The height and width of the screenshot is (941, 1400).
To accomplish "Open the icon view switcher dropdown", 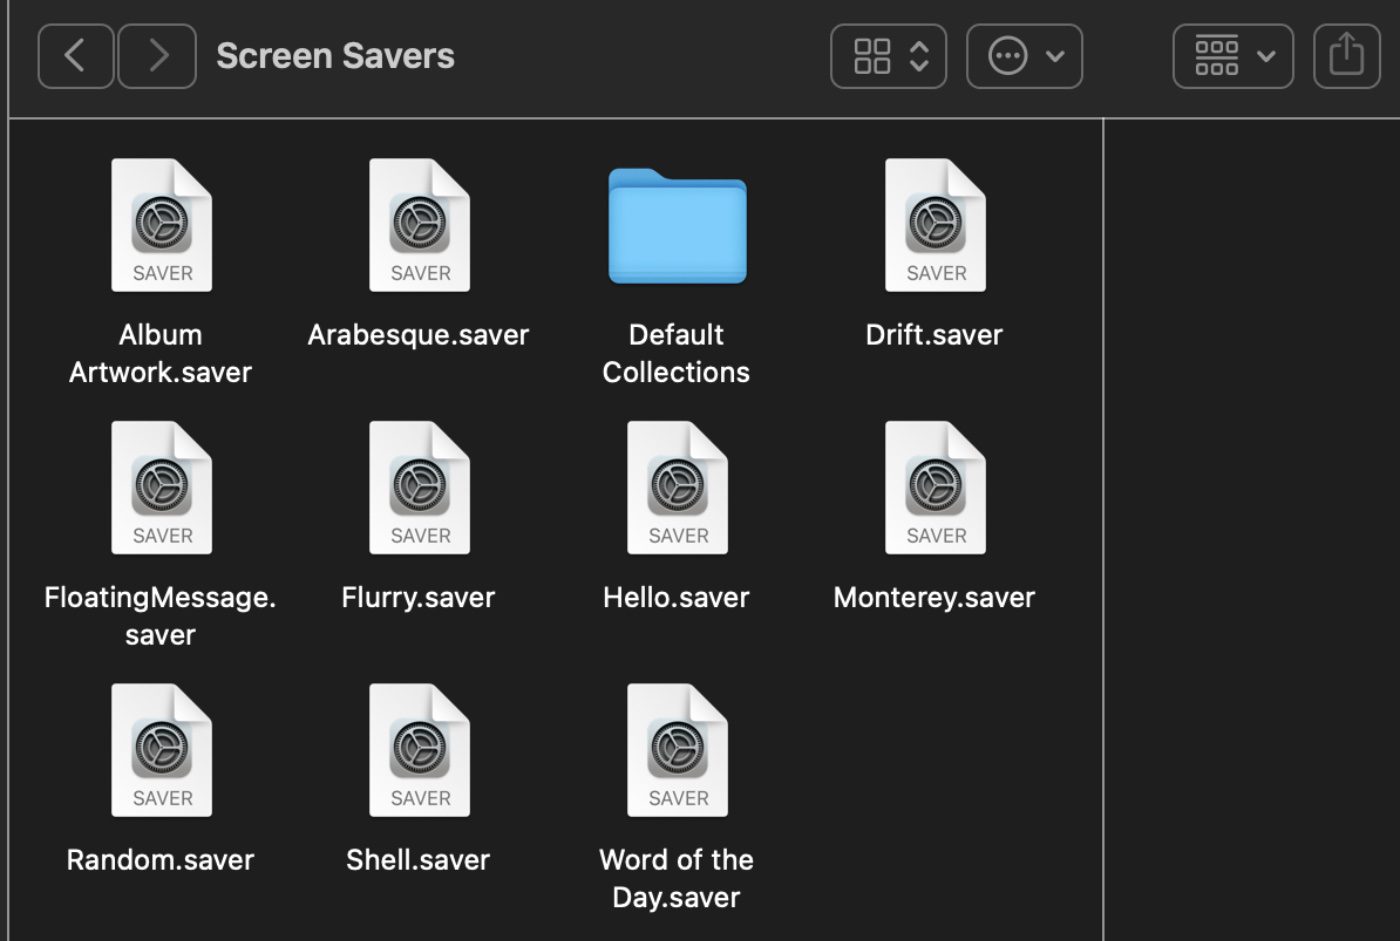I will tap(888, 56).
